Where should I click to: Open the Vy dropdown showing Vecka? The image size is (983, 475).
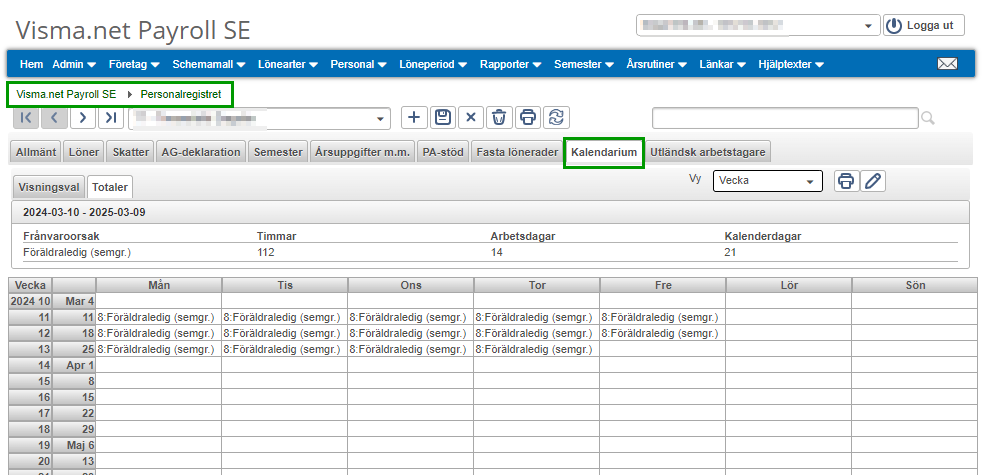[767, 180]
